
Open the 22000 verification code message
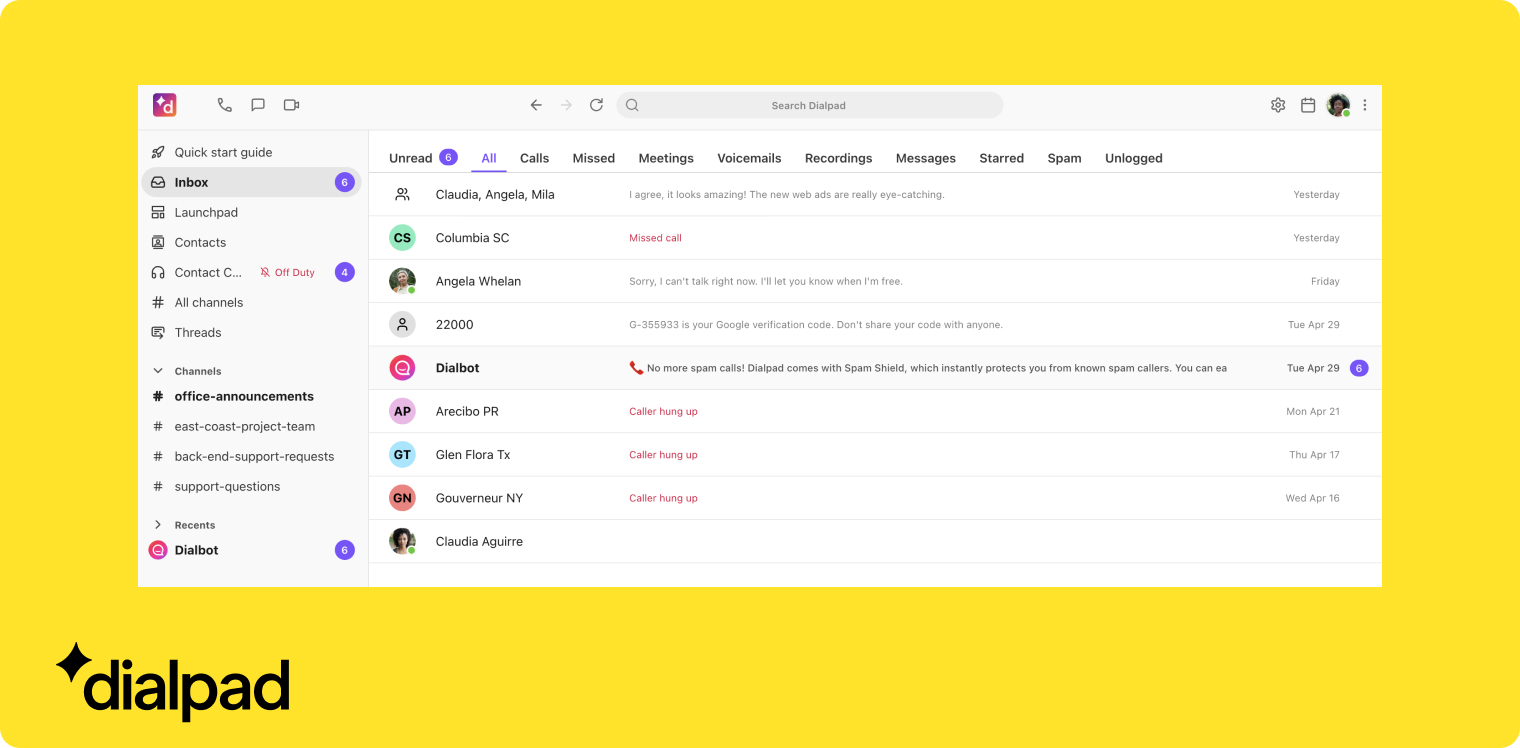tap(875, 324)
